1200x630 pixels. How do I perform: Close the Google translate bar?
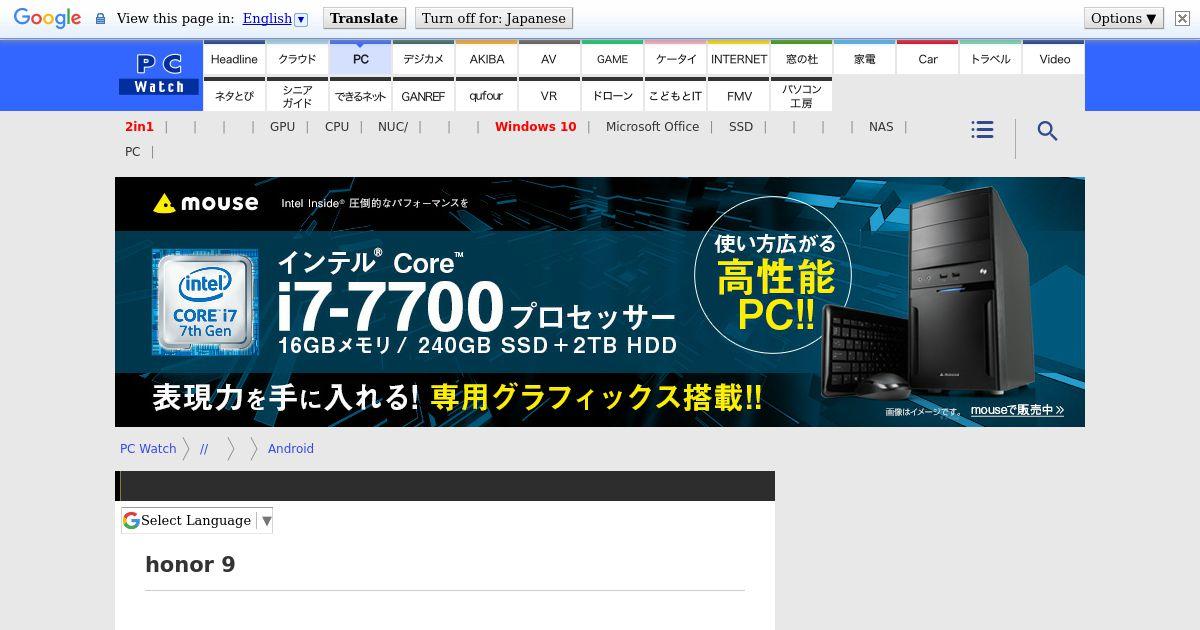click(x=1182, y=18)
